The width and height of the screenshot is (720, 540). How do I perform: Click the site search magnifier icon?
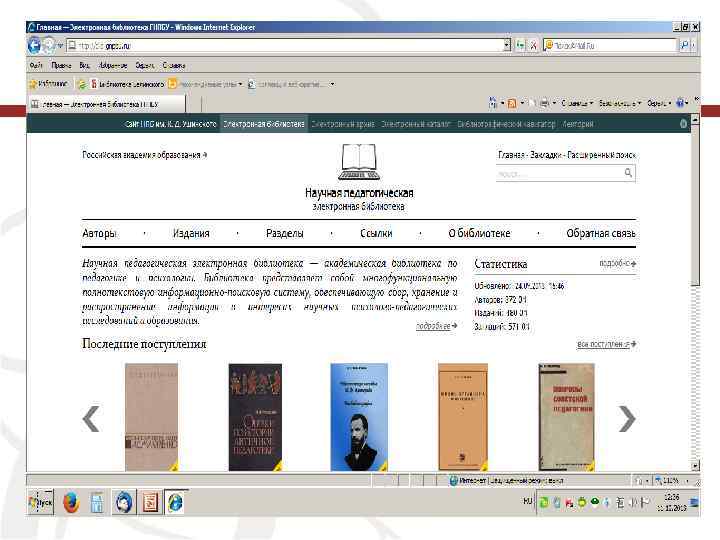click(x=628, y=173)
